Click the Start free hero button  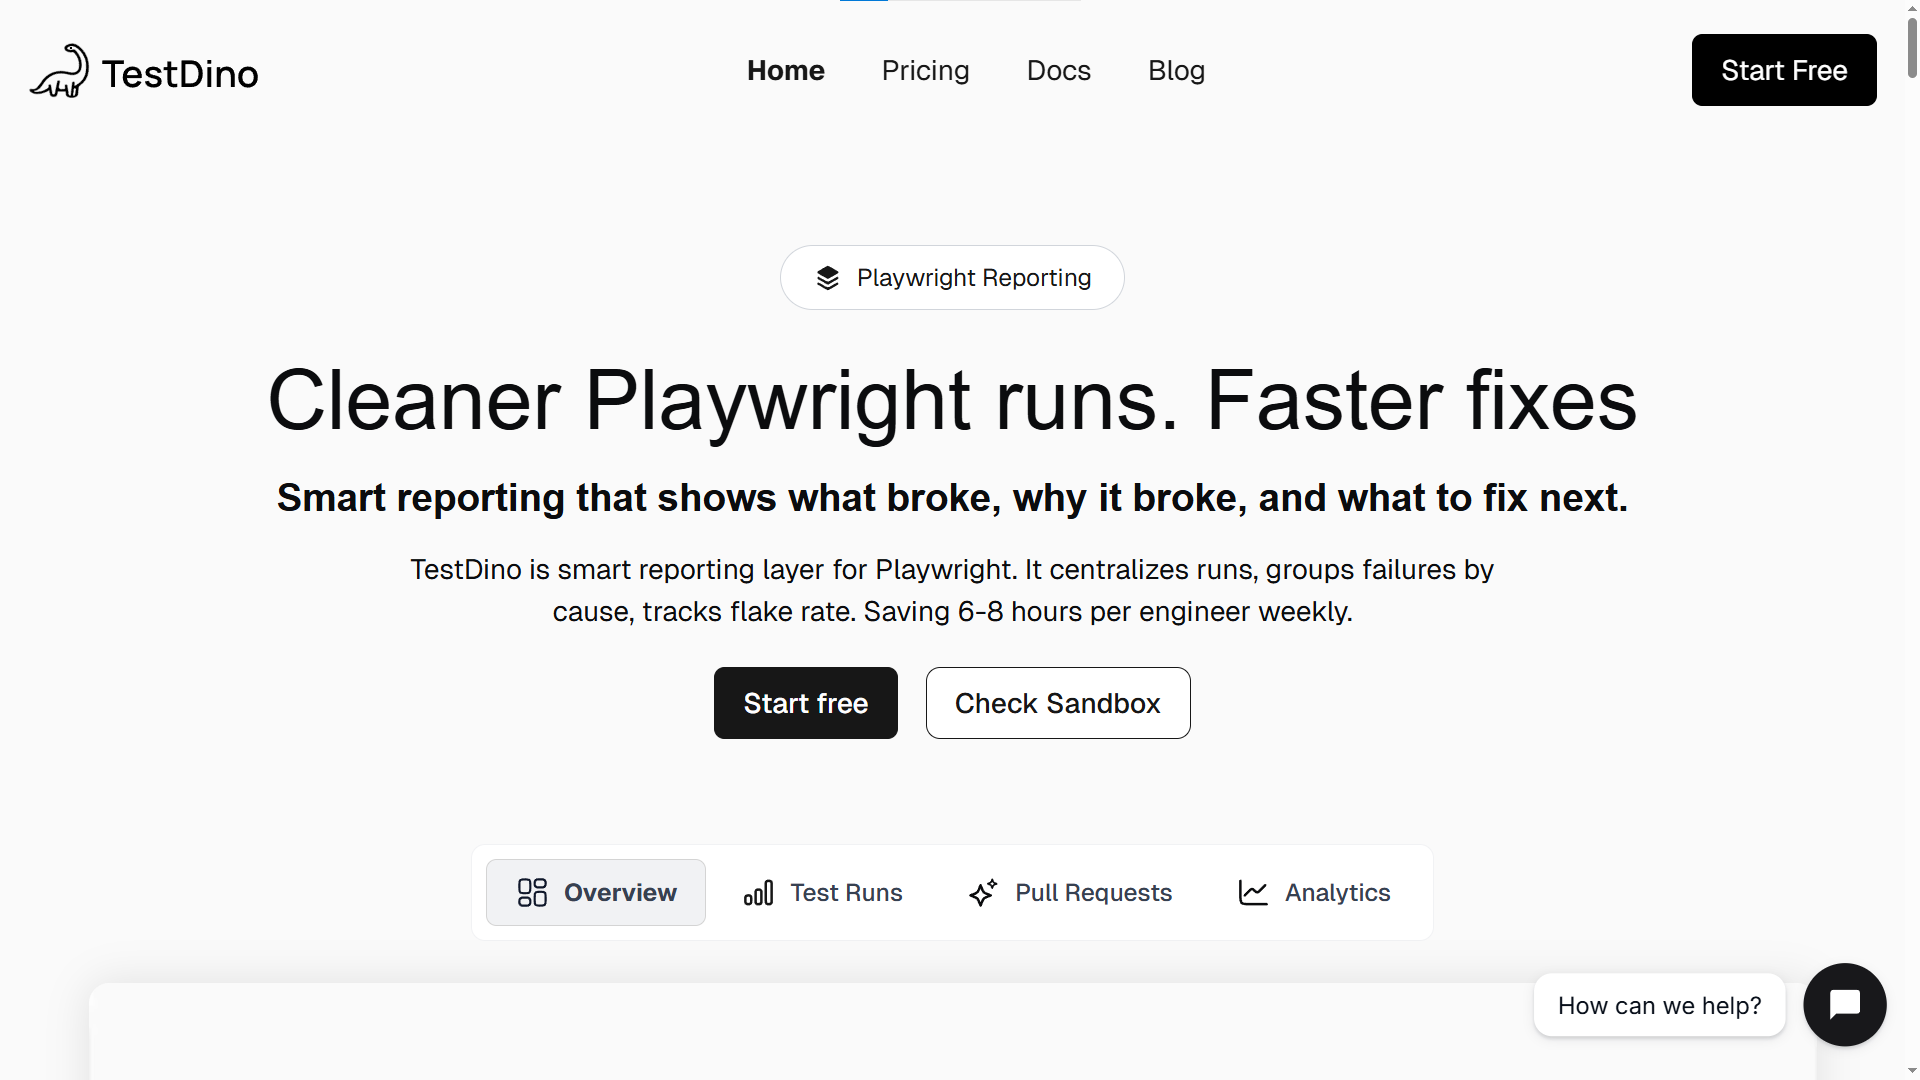pyautogui.click(x=805, y=703)
